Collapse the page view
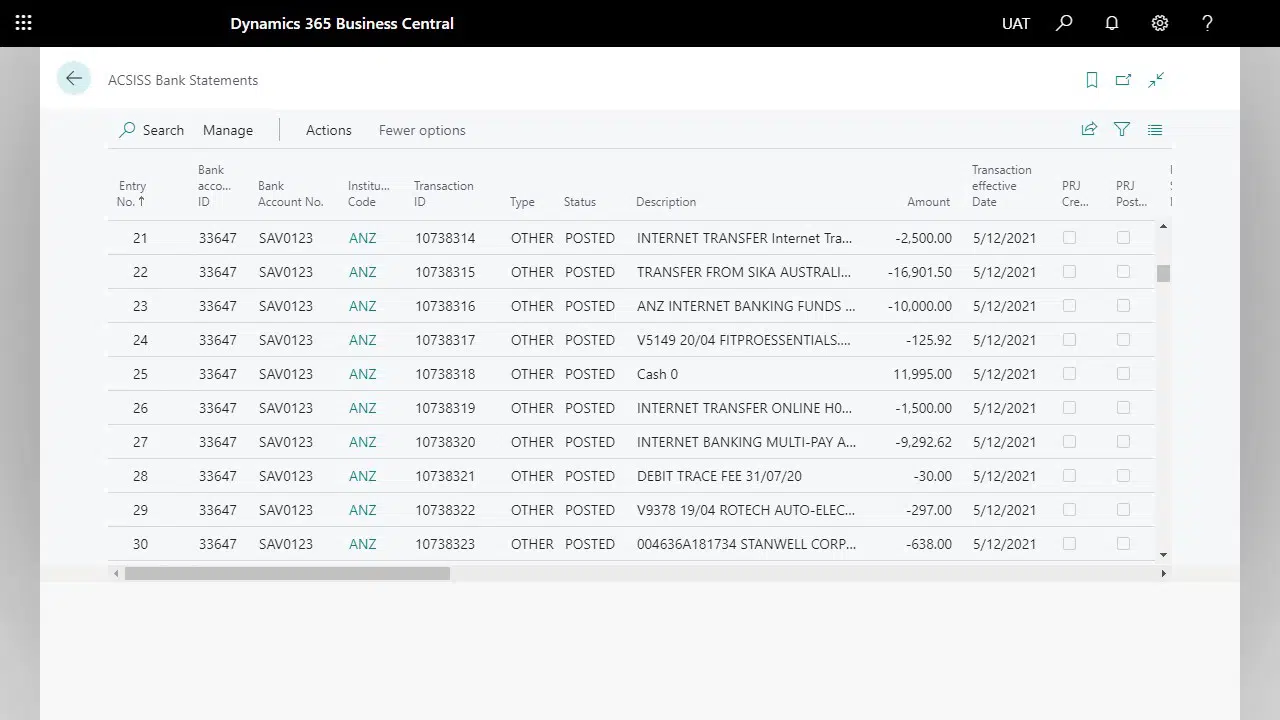 [x=1156, y=80]
